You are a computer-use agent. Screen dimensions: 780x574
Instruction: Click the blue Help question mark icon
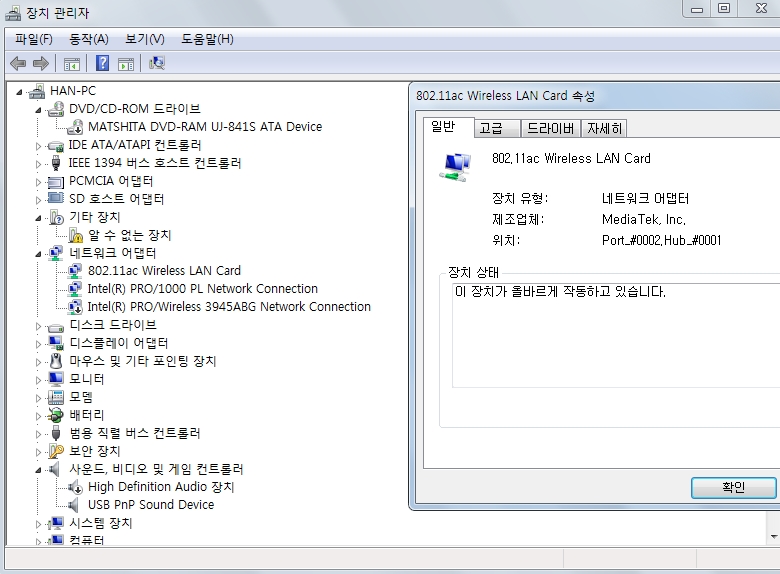(x=102, y=63)
